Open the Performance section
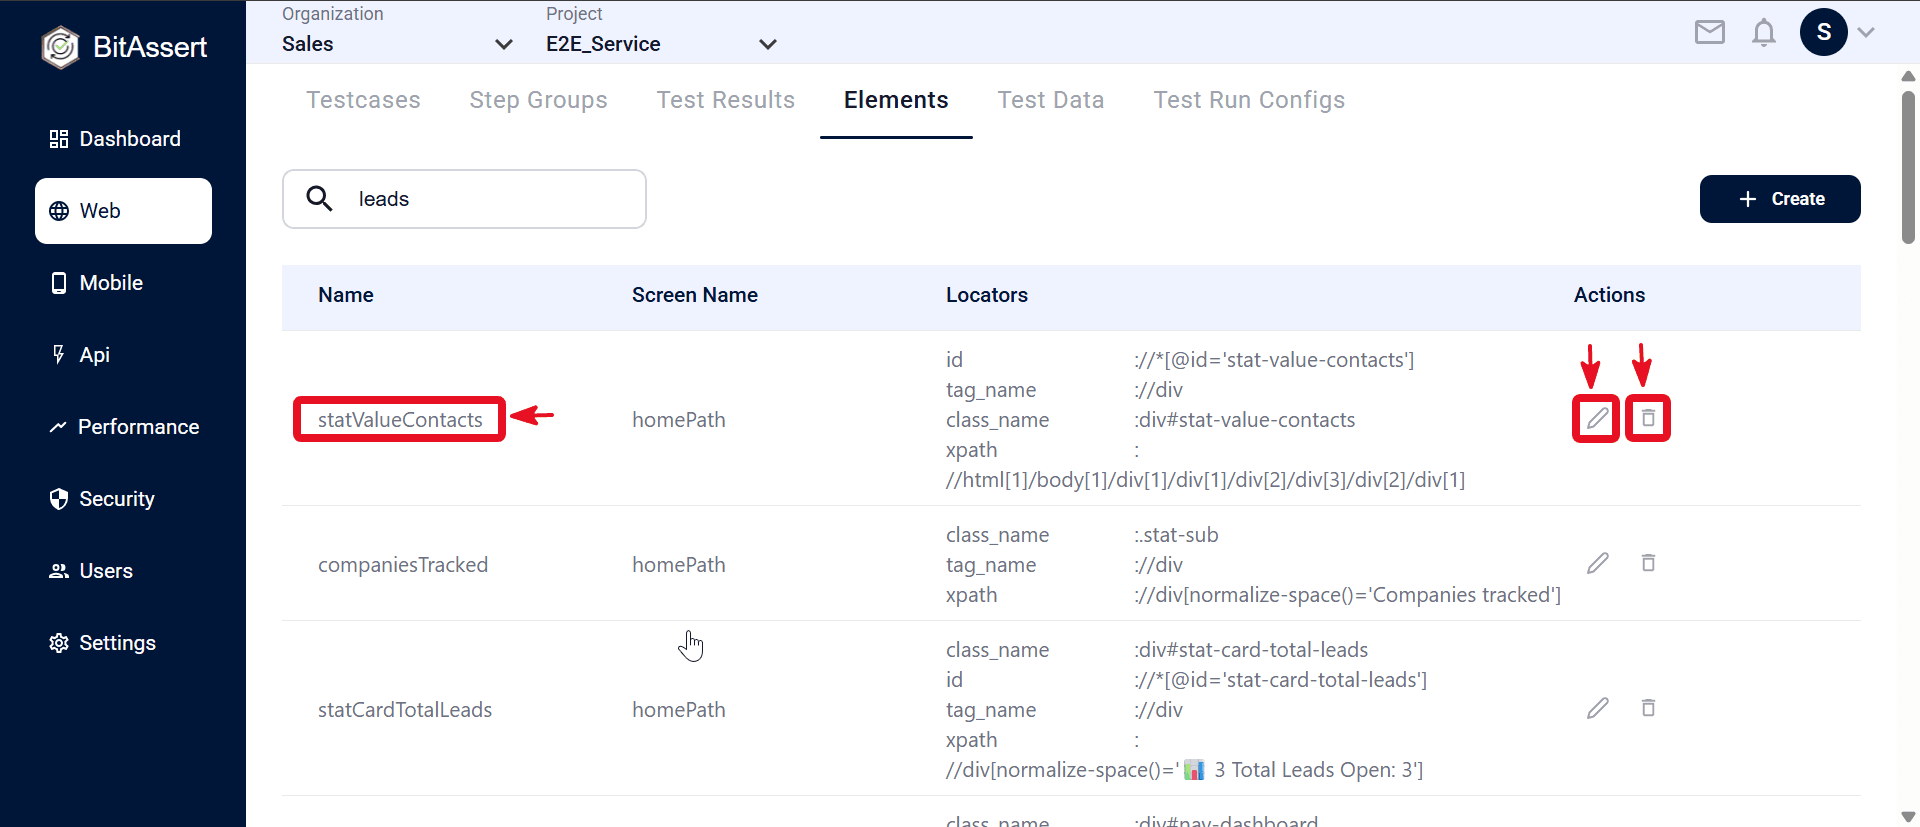The image size is (1920, 827). [x=123, y=427]
